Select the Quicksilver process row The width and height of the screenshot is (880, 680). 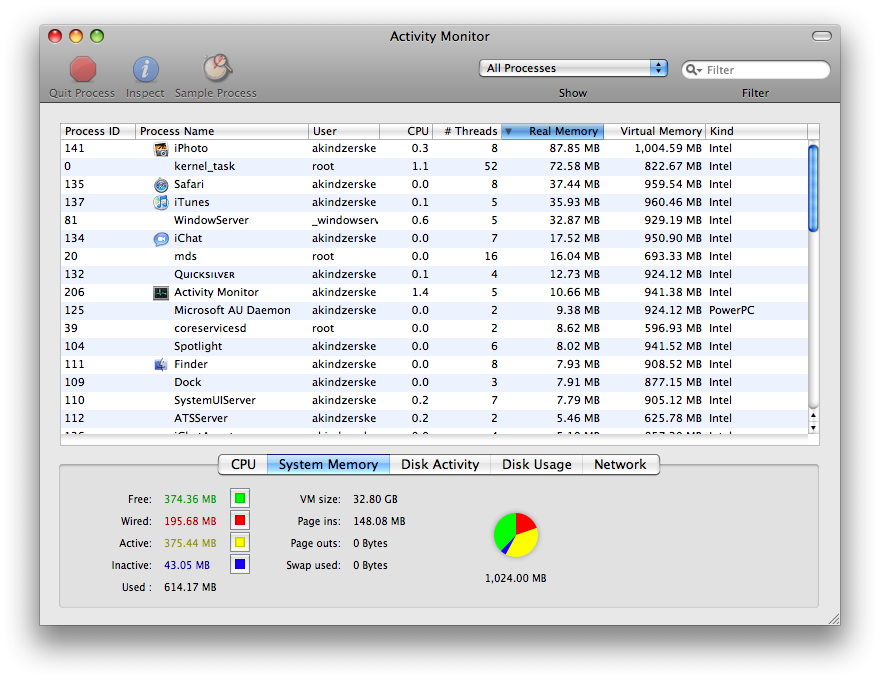click(434, 274)
